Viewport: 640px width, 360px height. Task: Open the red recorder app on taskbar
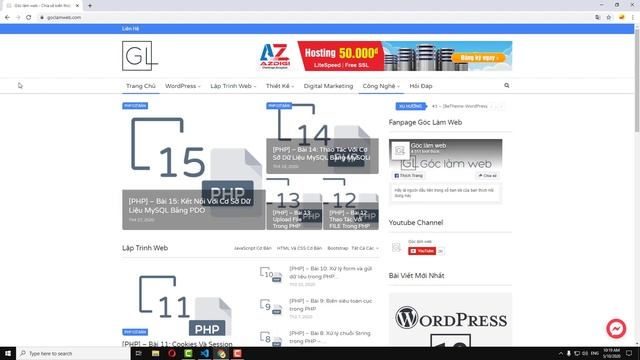(x=238, y=353)
